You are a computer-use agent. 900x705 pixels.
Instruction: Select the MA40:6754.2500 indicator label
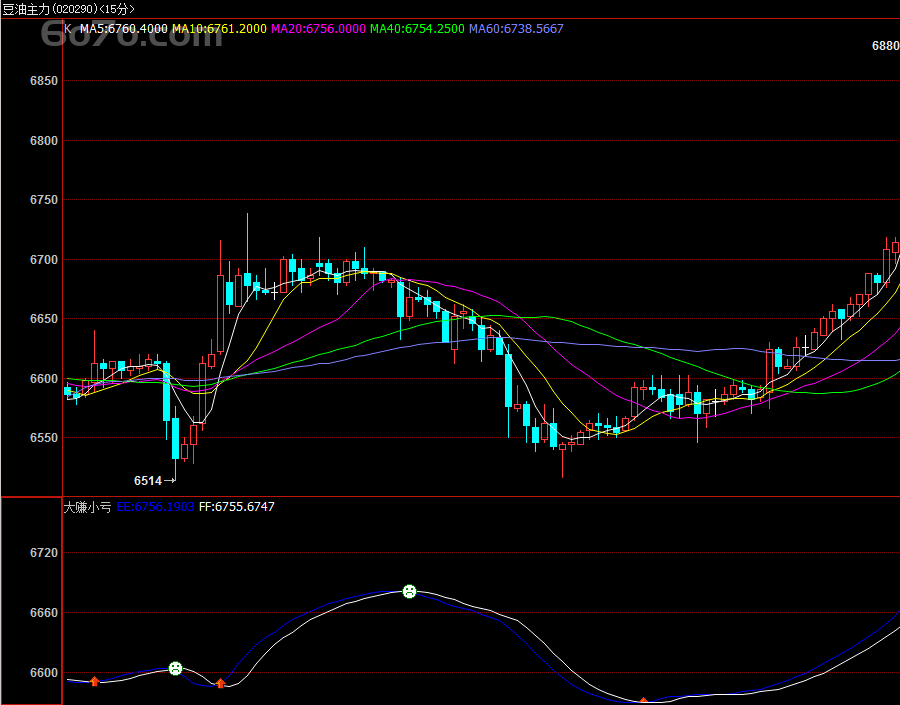(x=417, y=29)
